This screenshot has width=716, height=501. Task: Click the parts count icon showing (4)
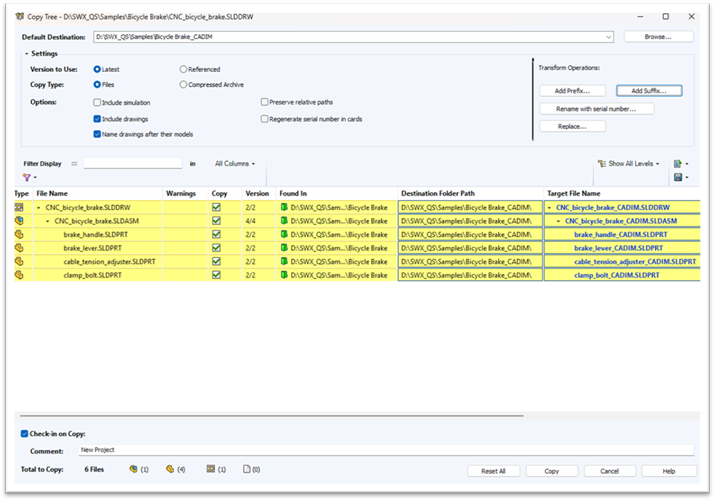[170, 469]
